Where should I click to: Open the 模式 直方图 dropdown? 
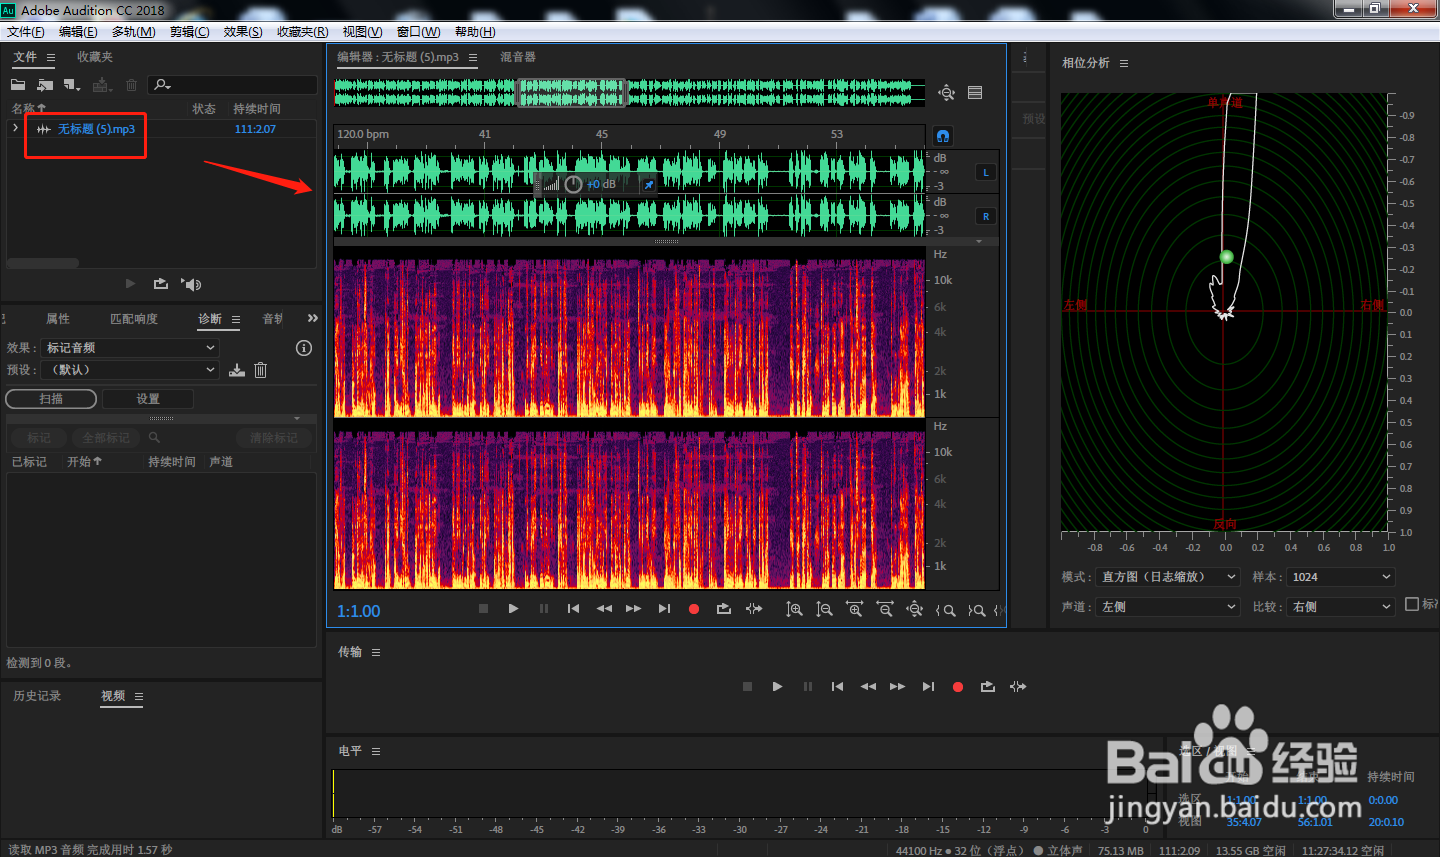click(x=1168, y=577)
